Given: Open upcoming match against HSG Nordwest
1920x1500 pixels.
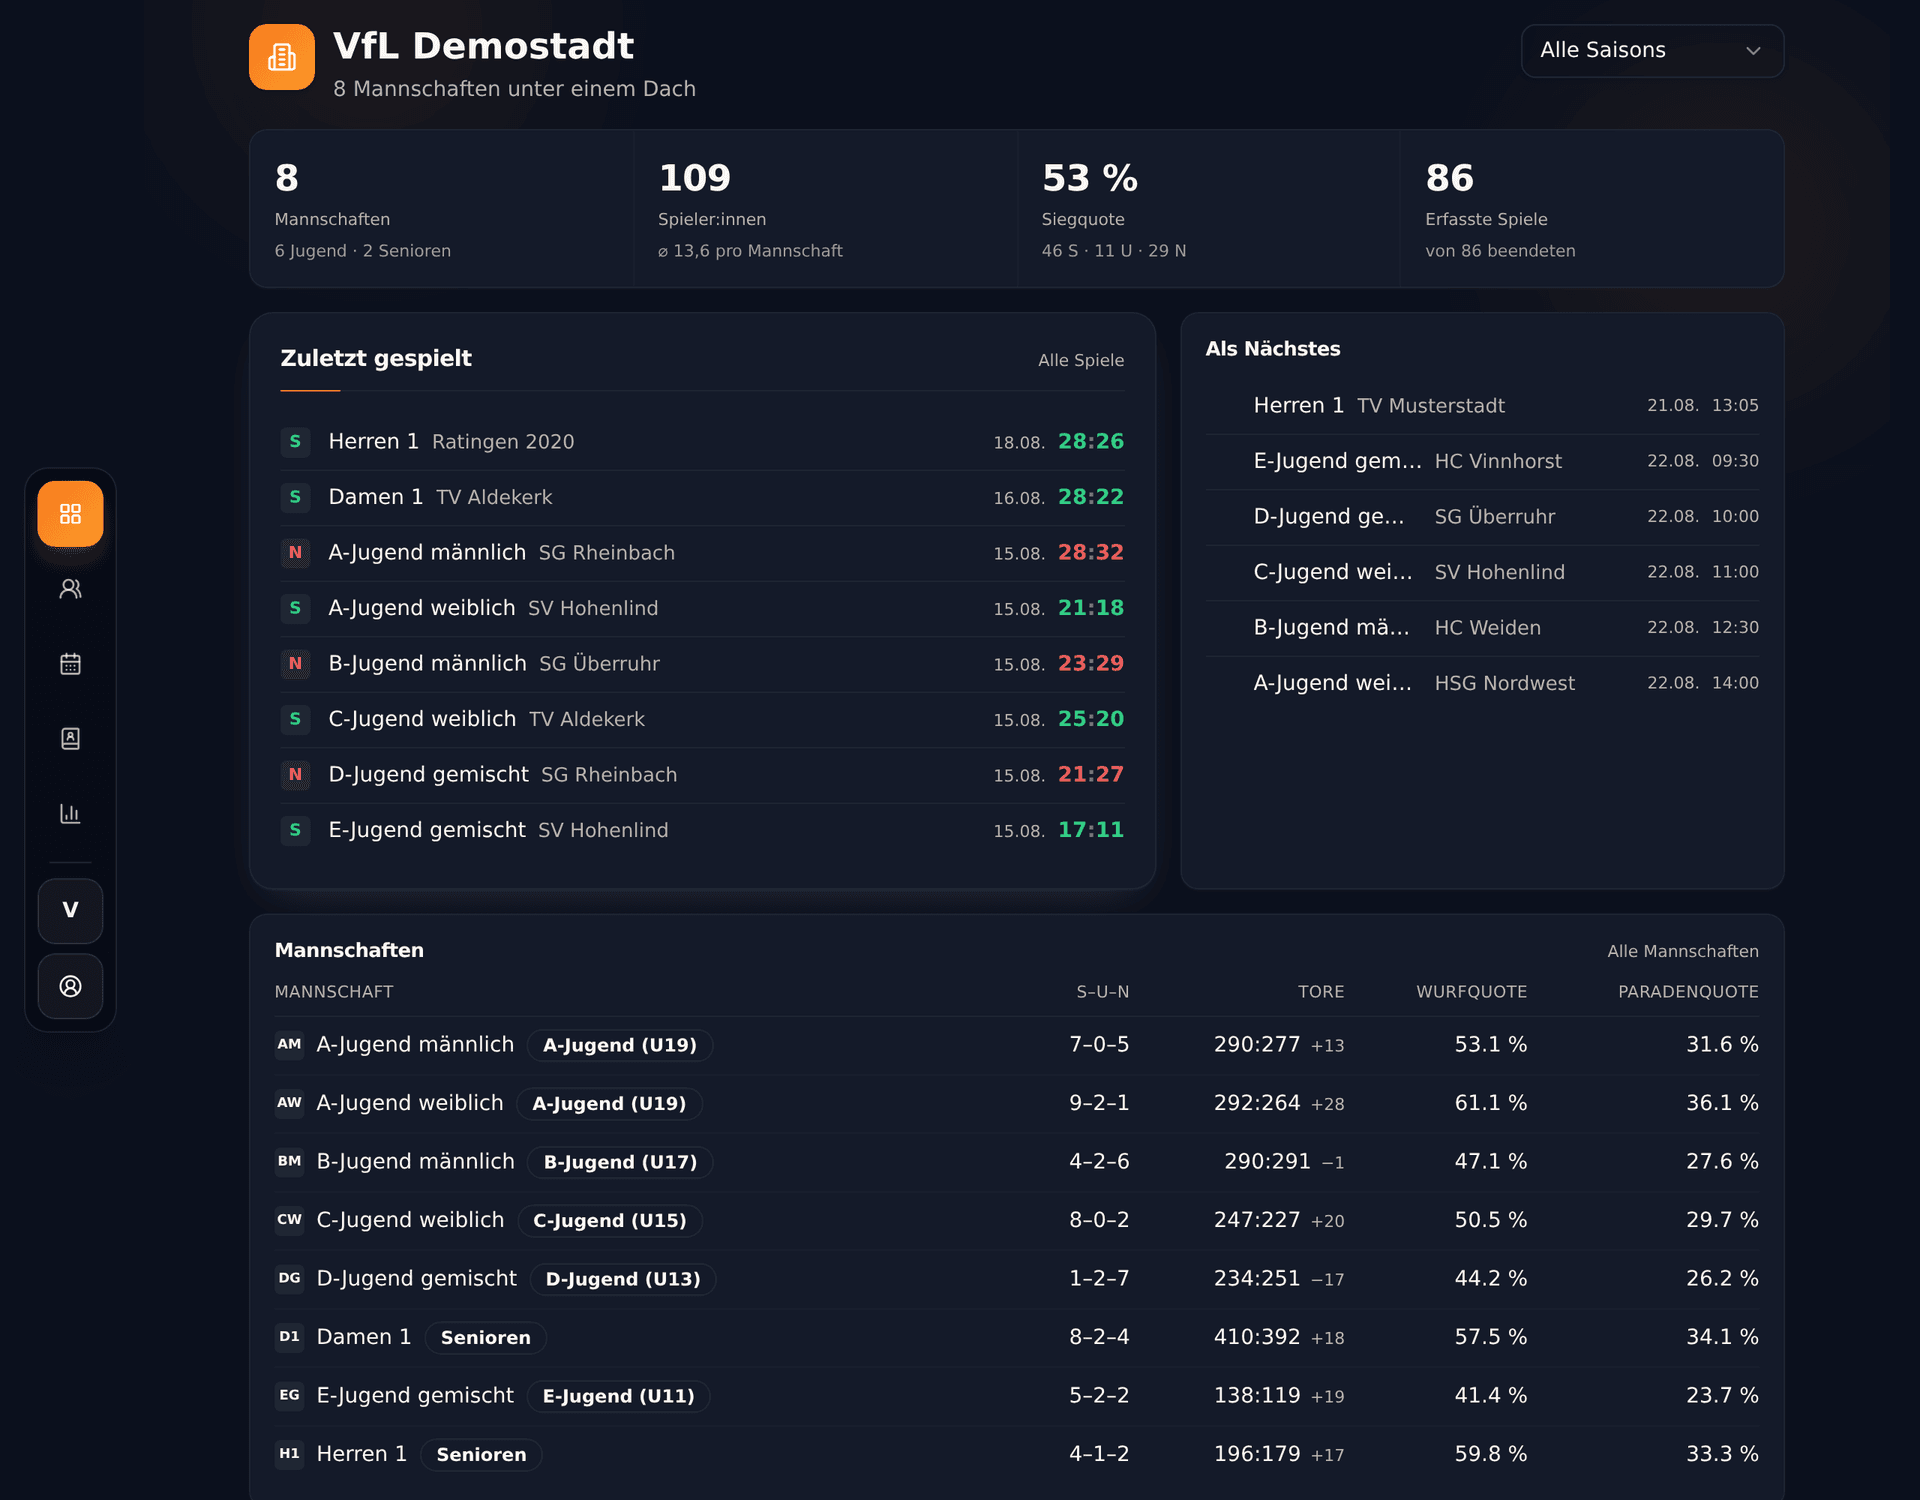Looking at the screenshot, I should 1482,683.
